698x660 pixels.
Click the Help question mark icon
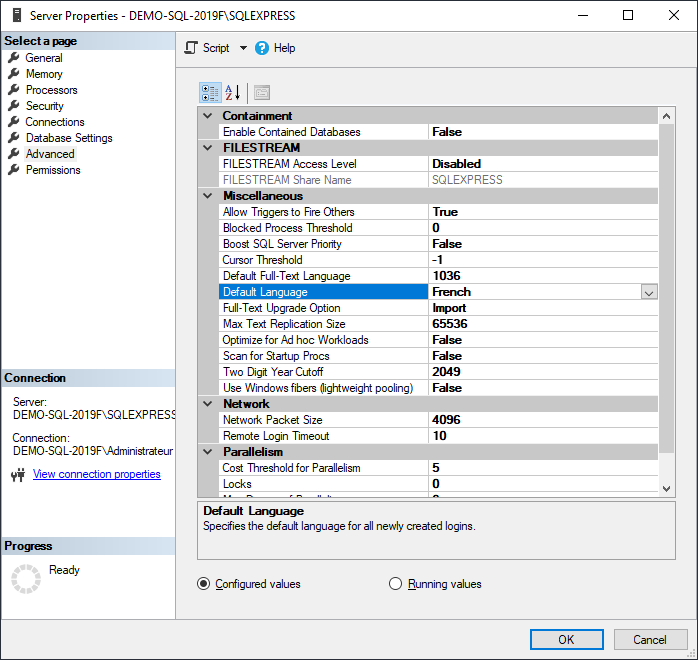(x=262, y=48)
